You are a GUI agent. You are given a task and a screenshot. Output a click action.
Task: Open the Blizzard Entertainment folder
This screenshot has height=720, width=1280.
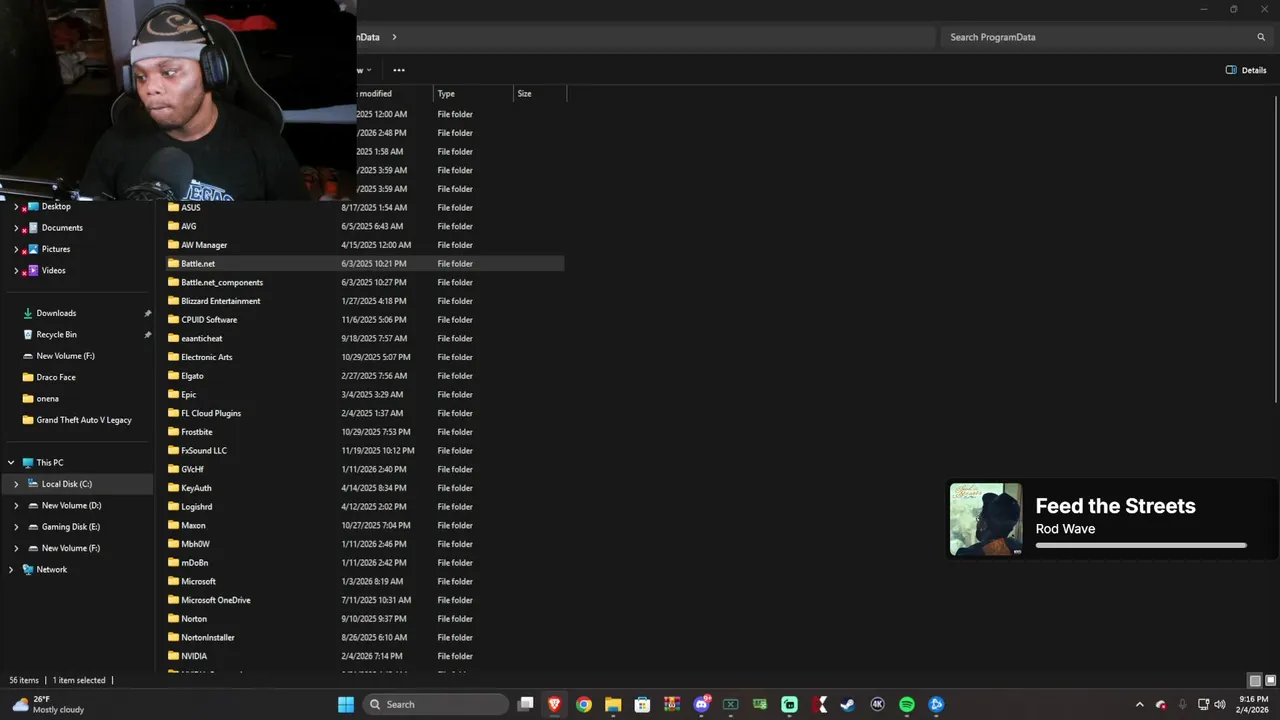pos(220,301)
